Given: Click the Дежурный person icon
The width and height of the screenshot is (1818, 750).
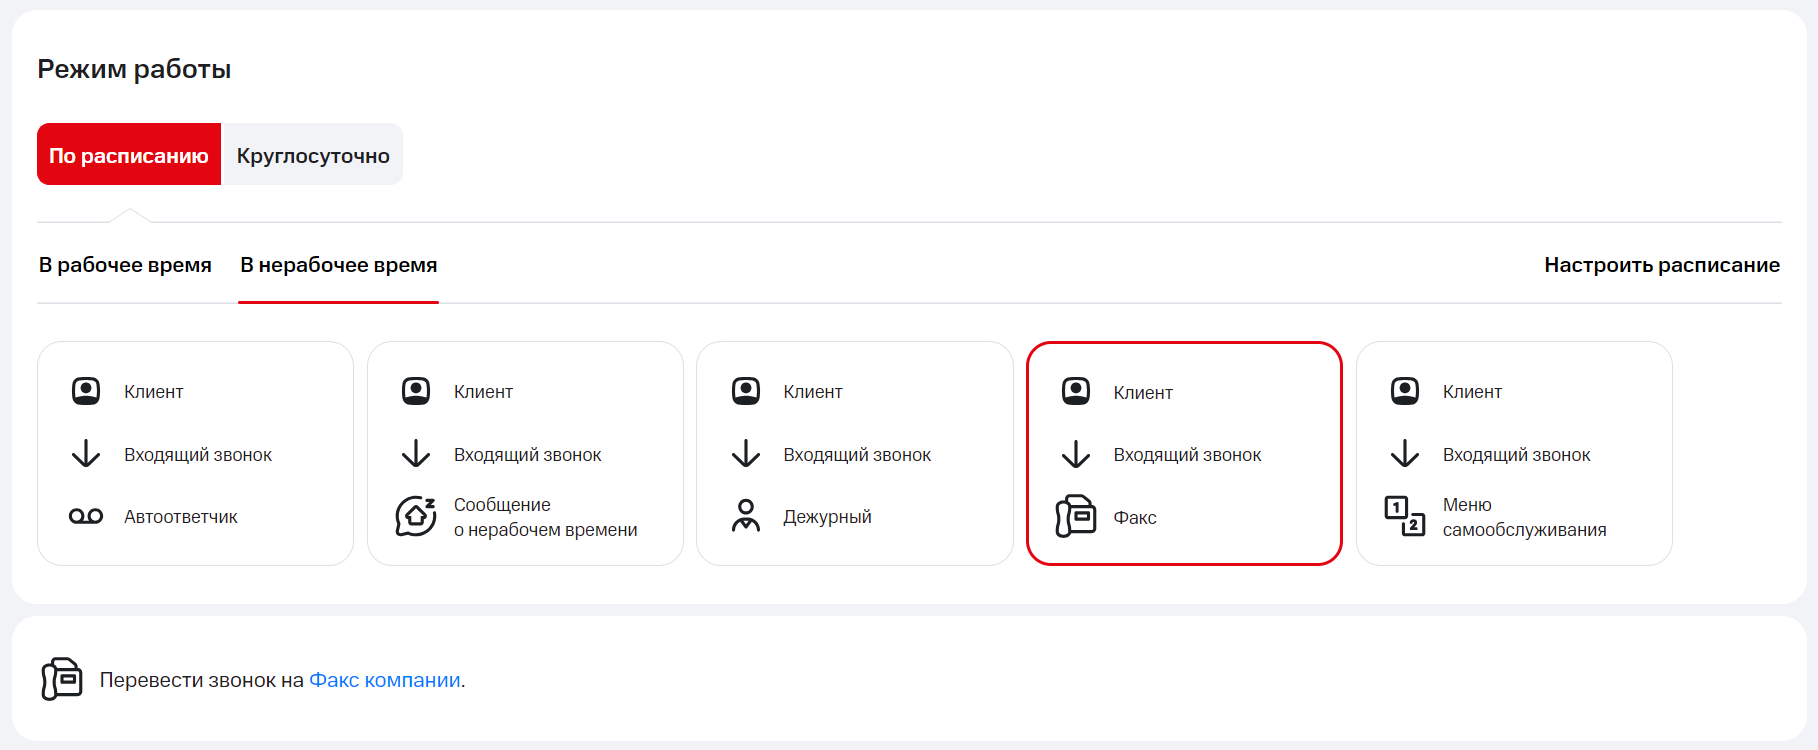Looking at the screenshot, I should click(x=745, y=516).
